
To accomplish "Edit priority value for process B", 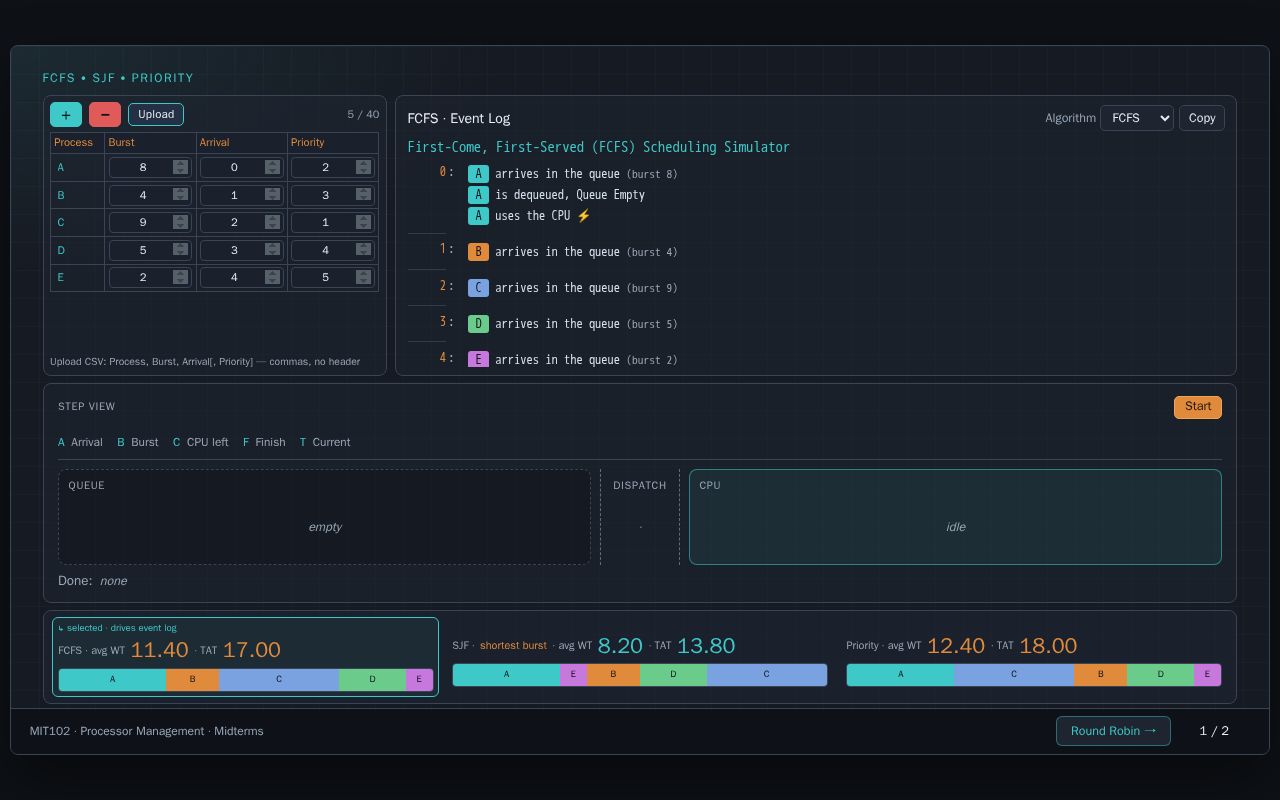I will pos(333,195).
